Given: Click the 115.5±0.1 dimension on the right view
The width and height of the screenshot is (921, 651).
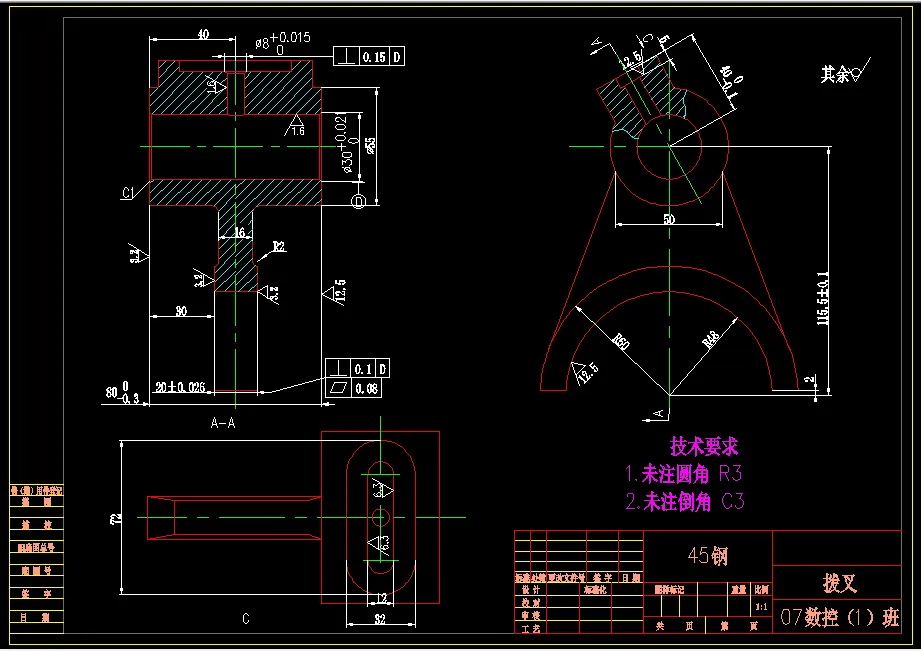Looking at the screenshot, I should [828, 290].
